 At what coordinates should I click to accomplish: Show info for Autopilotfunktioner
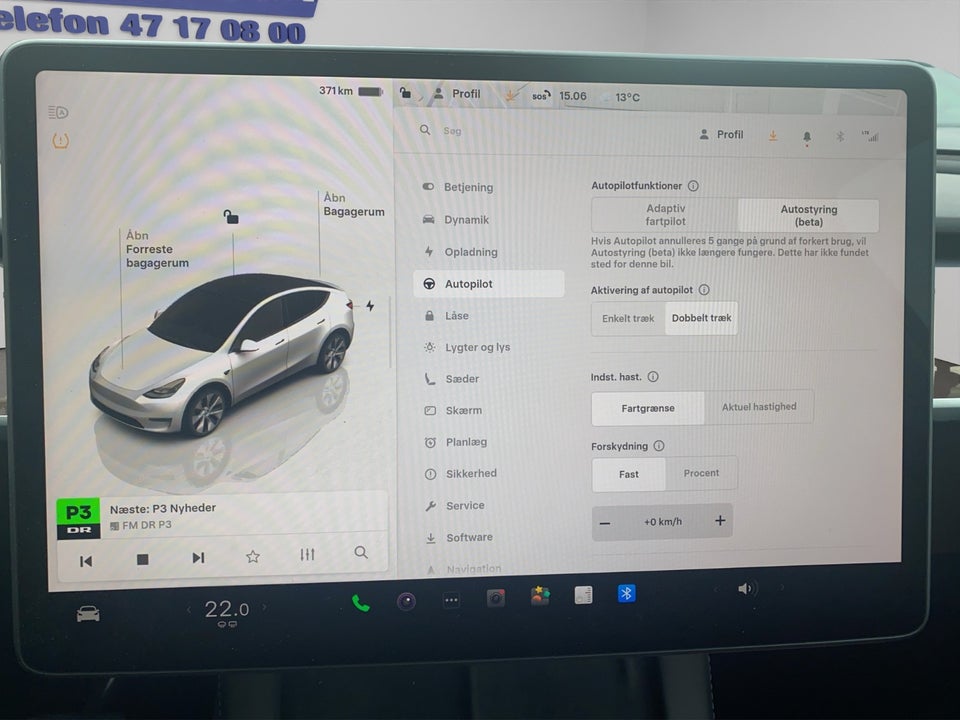pyautogui.click(x=693, y=186)
